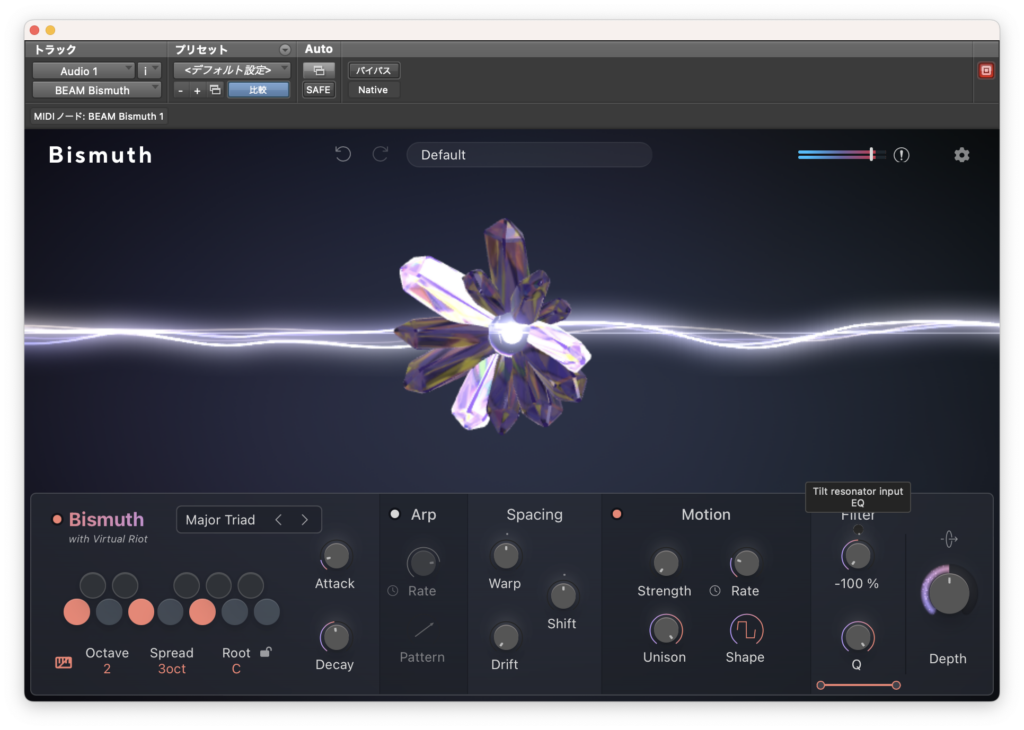Disable the Motion section toggle
This screenshot has height=730, width=1024.
[x=616, y=515]
